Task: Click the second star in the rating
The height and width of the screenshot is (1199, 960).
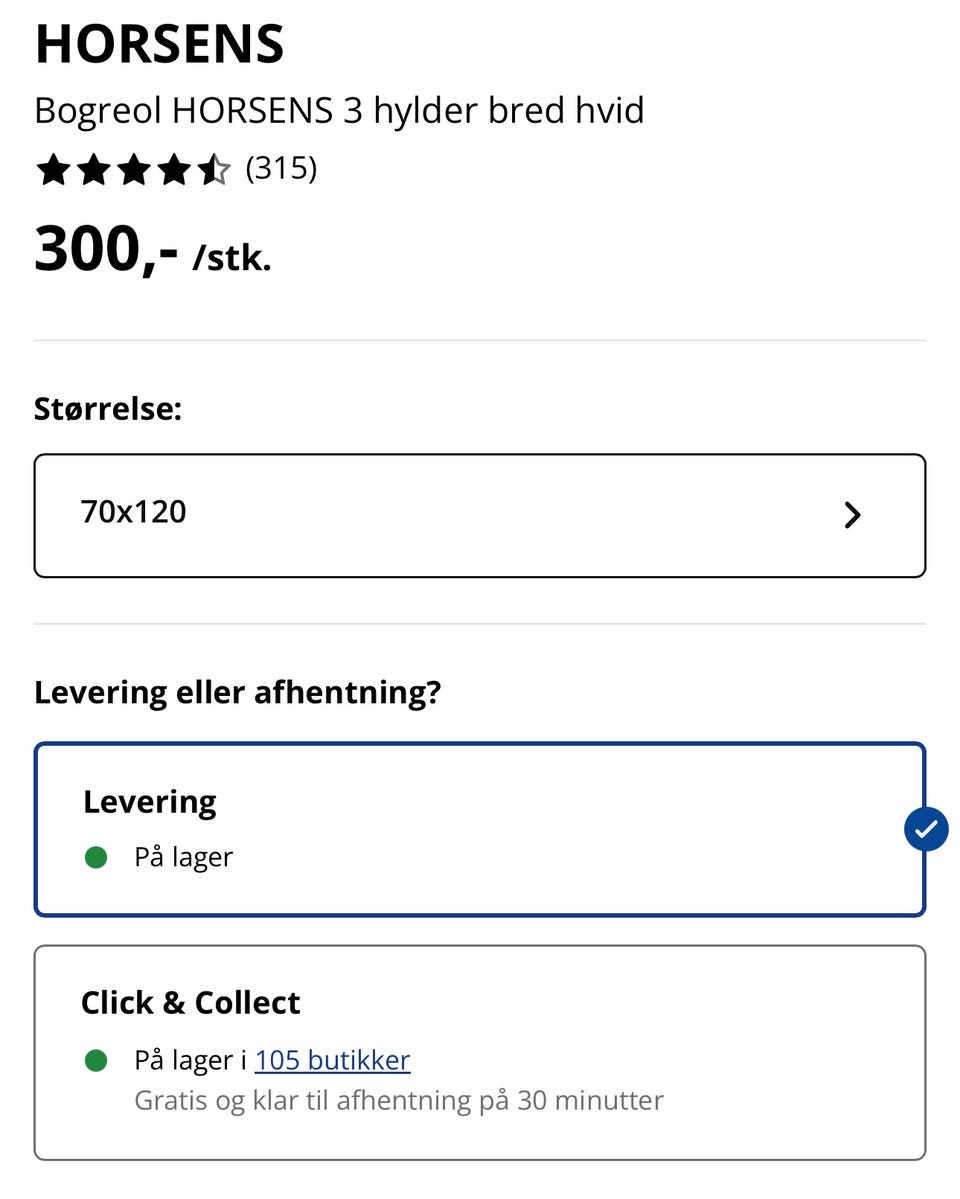Action: coord(93,170)
